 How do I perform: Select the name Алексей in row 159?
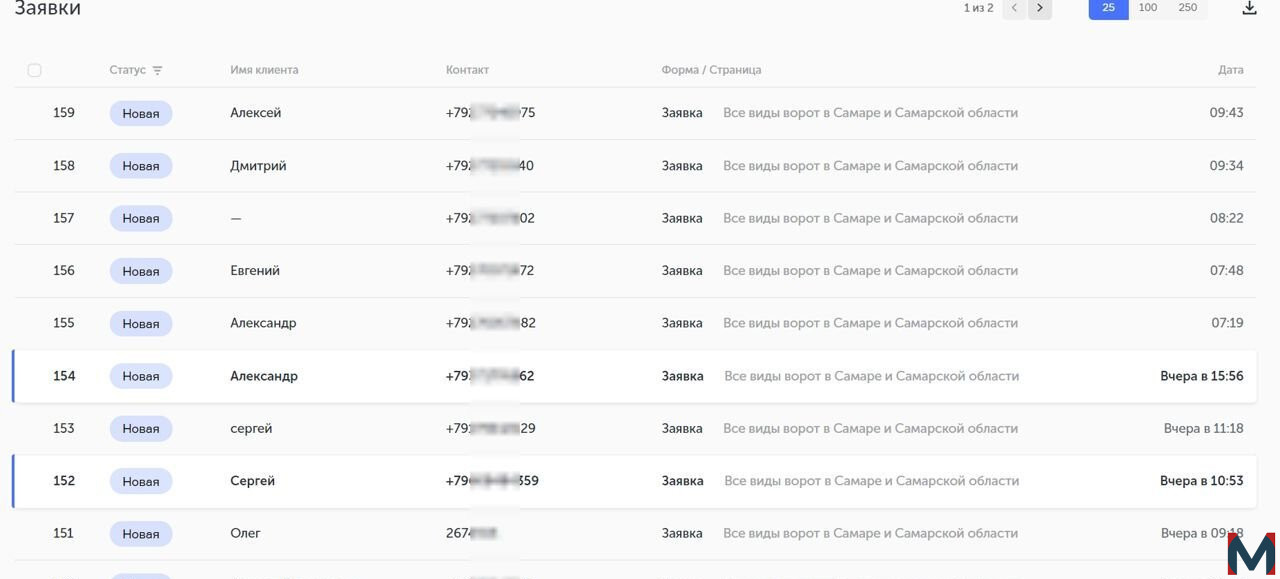pyautogui.click(x=256, y=113)
